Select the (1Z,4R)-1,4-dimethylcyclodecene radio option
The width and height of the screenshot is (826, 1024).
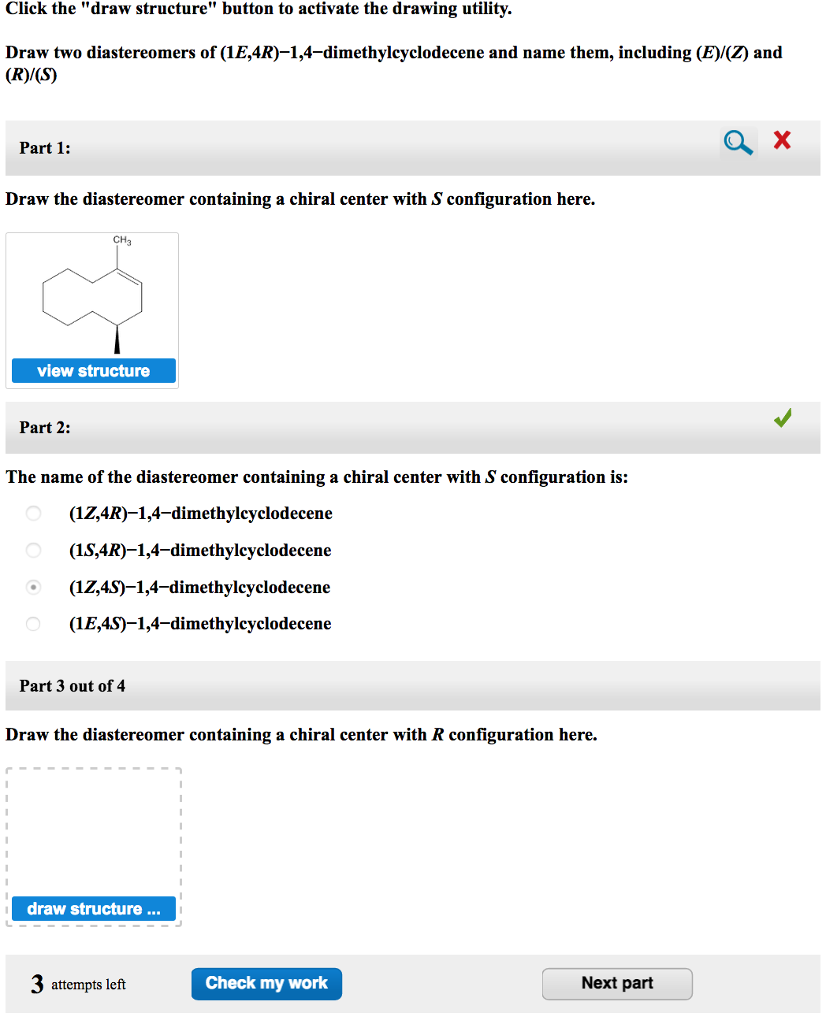[x=33, y=514]
